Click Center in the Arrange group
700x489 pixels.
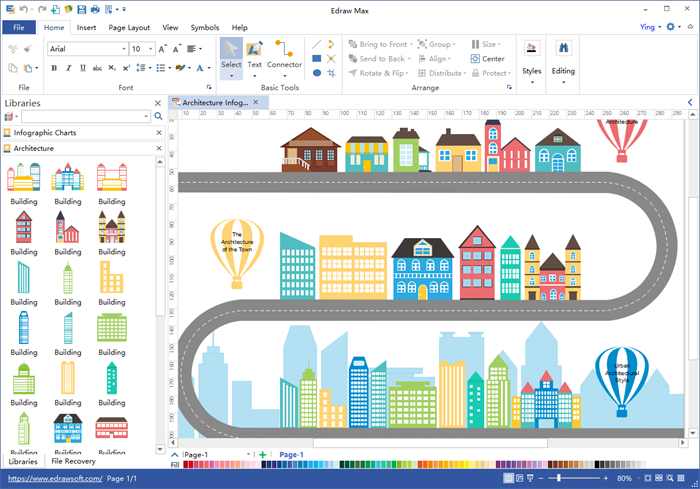(x=488, y=59)
